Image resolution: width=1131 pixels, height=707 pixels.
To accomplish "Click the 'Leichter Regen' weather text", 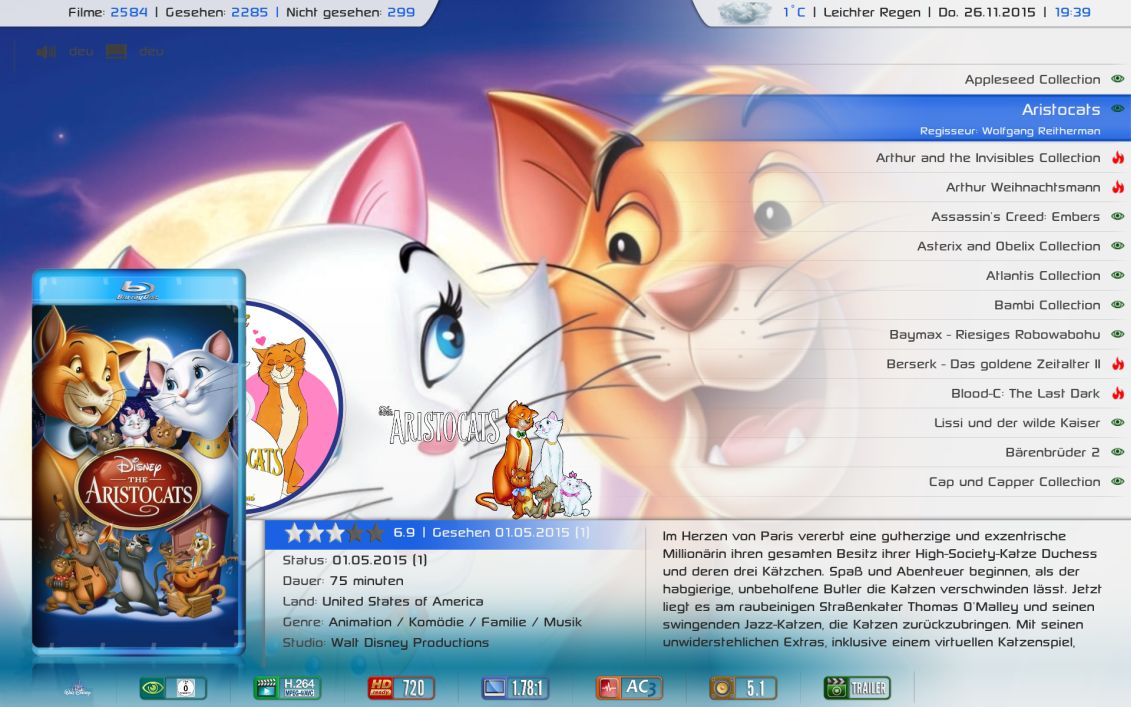I will point(872,12).
